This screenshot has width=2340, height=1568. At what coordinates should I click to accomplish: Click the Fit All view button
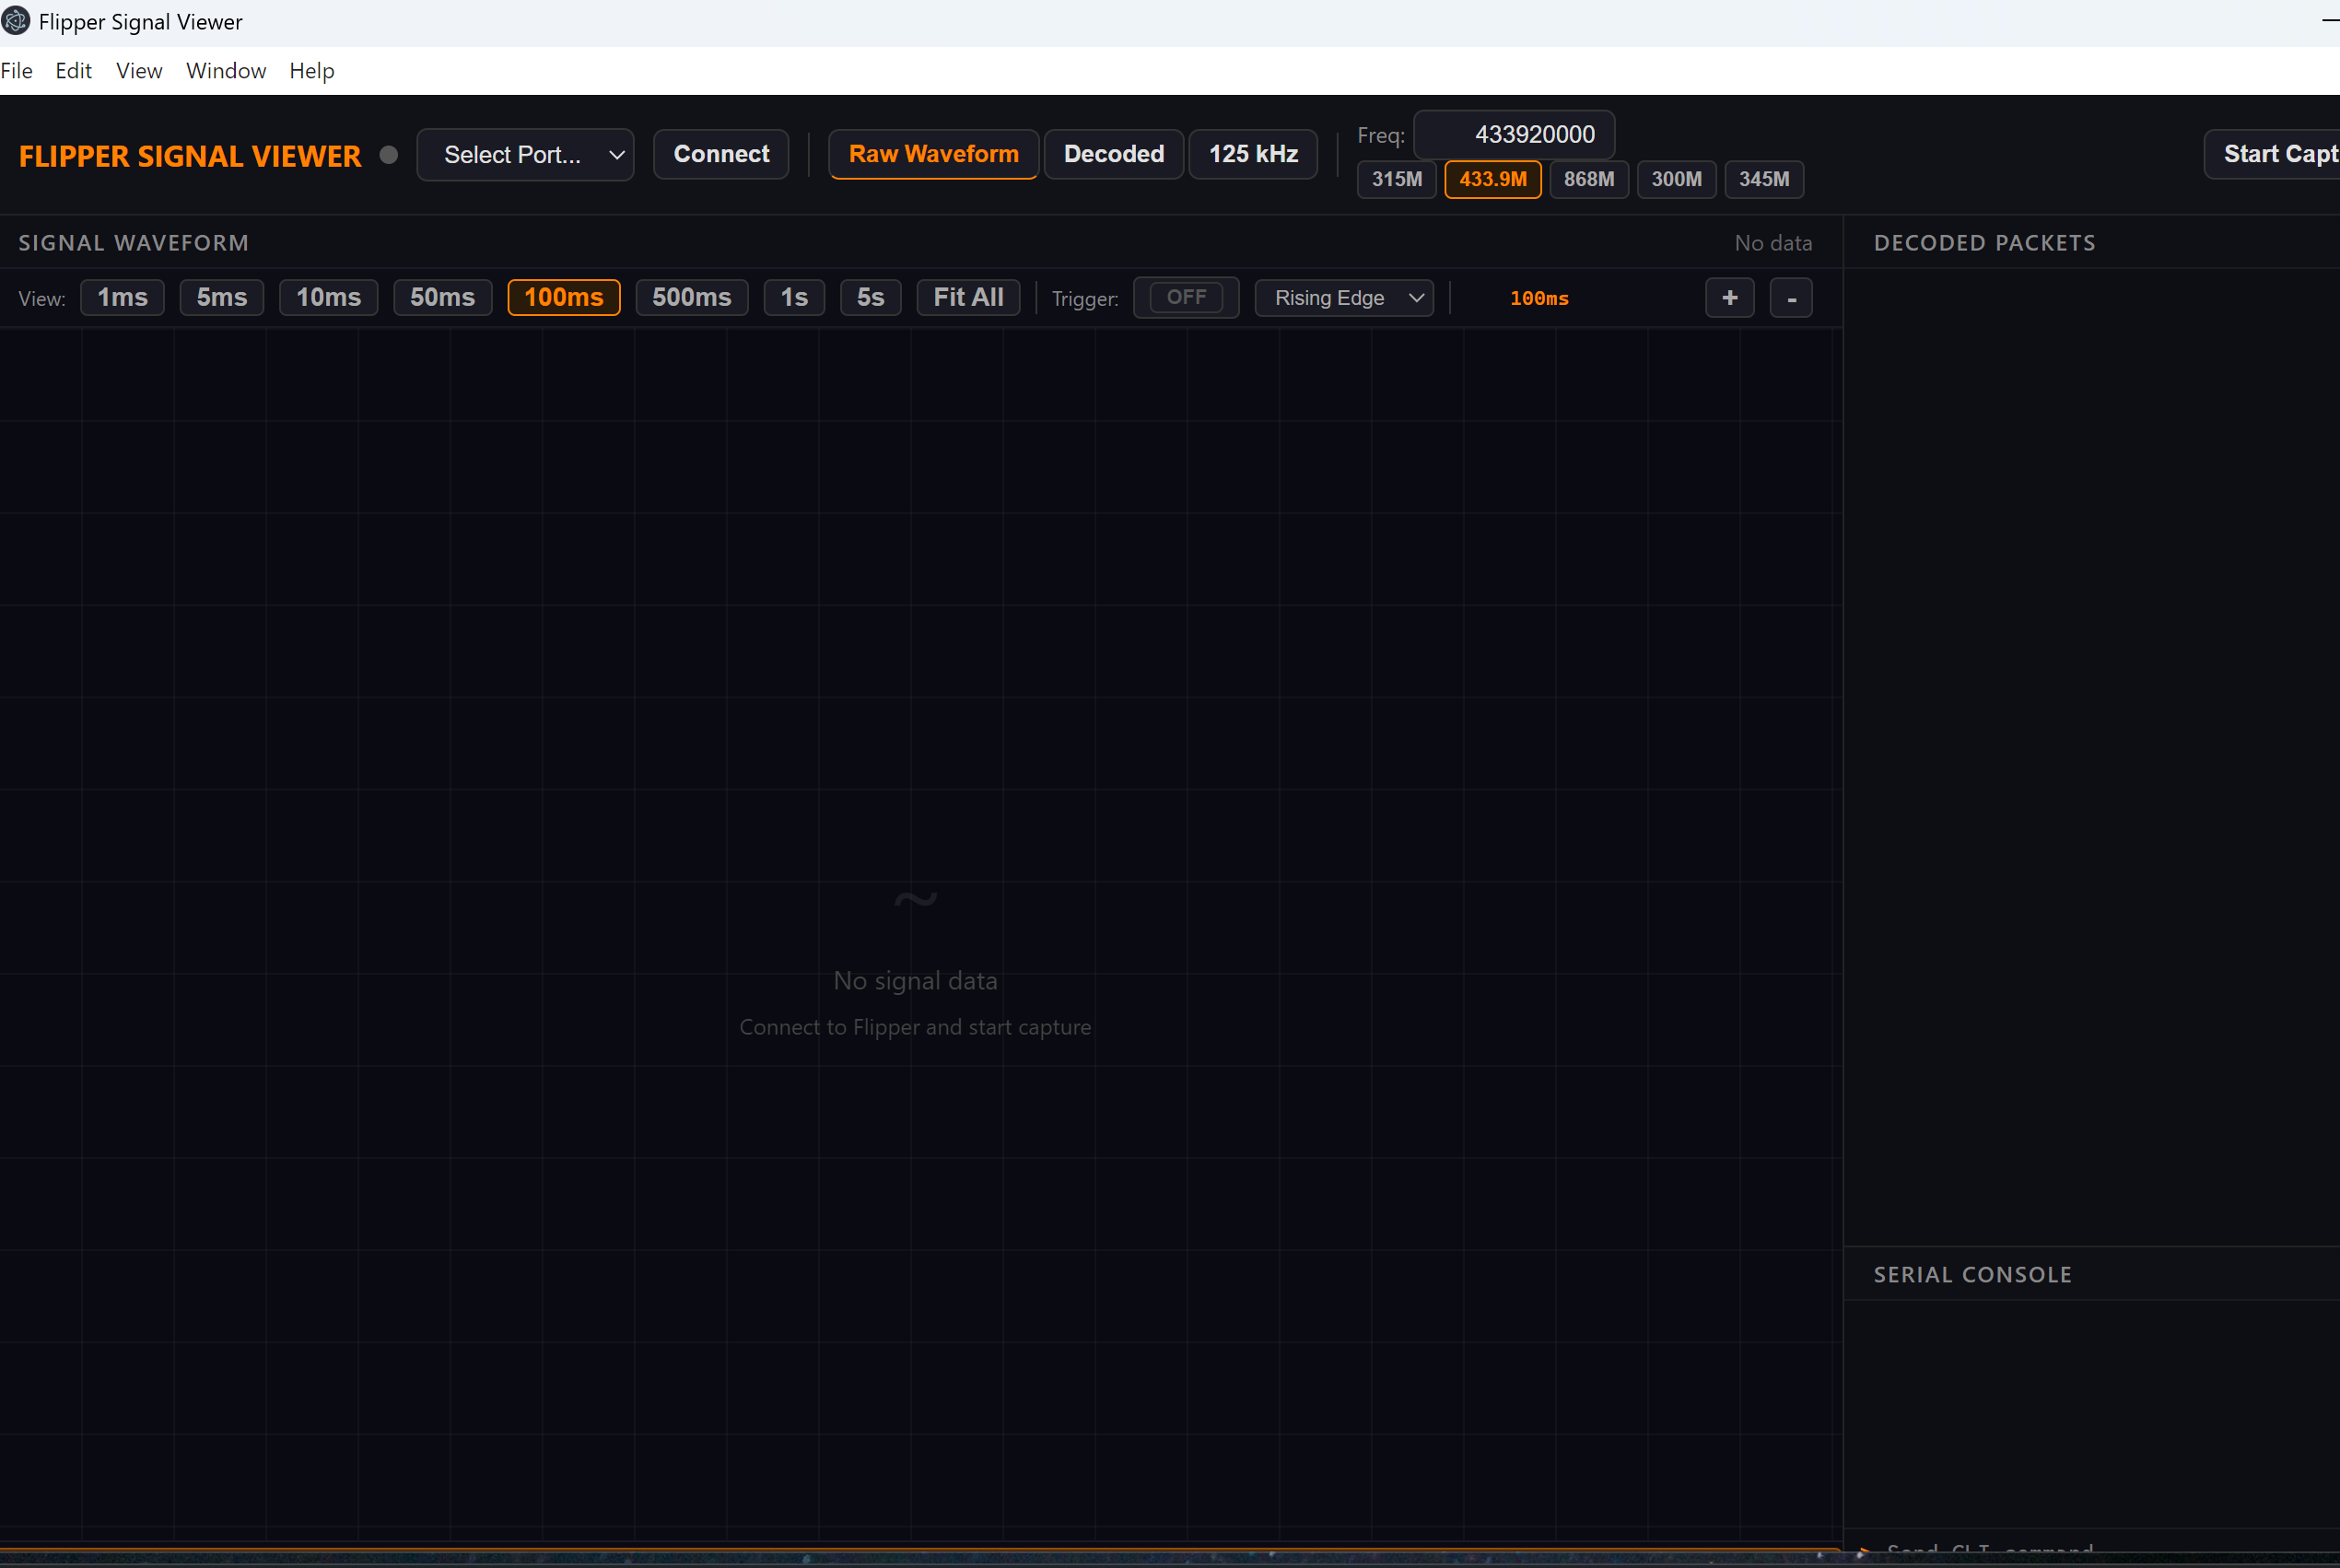(x=967, y=298)
